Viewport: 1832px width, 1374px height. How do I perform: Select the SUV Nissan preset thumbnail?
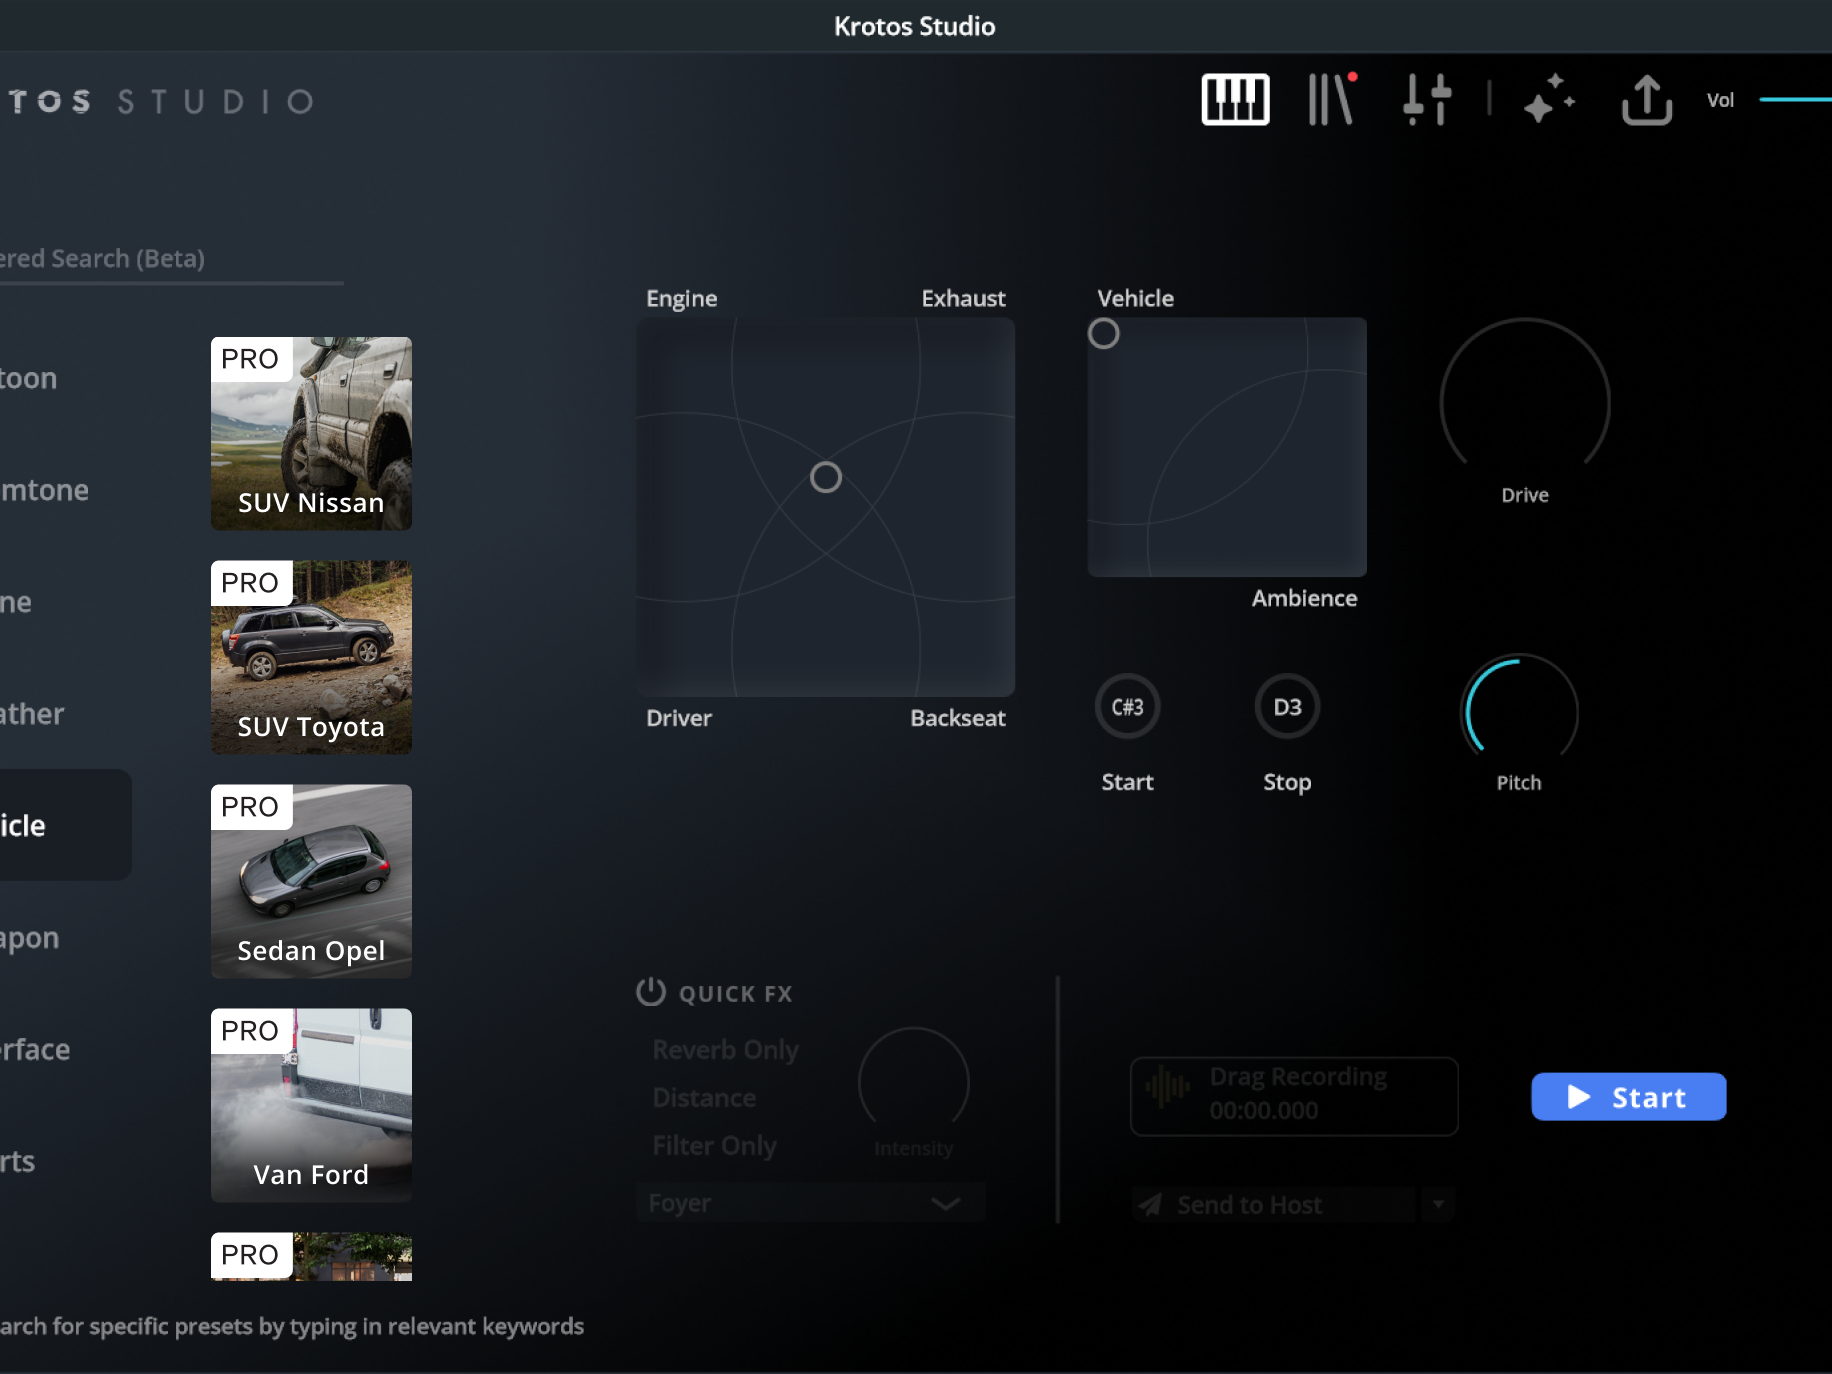(x=311, y=433)
